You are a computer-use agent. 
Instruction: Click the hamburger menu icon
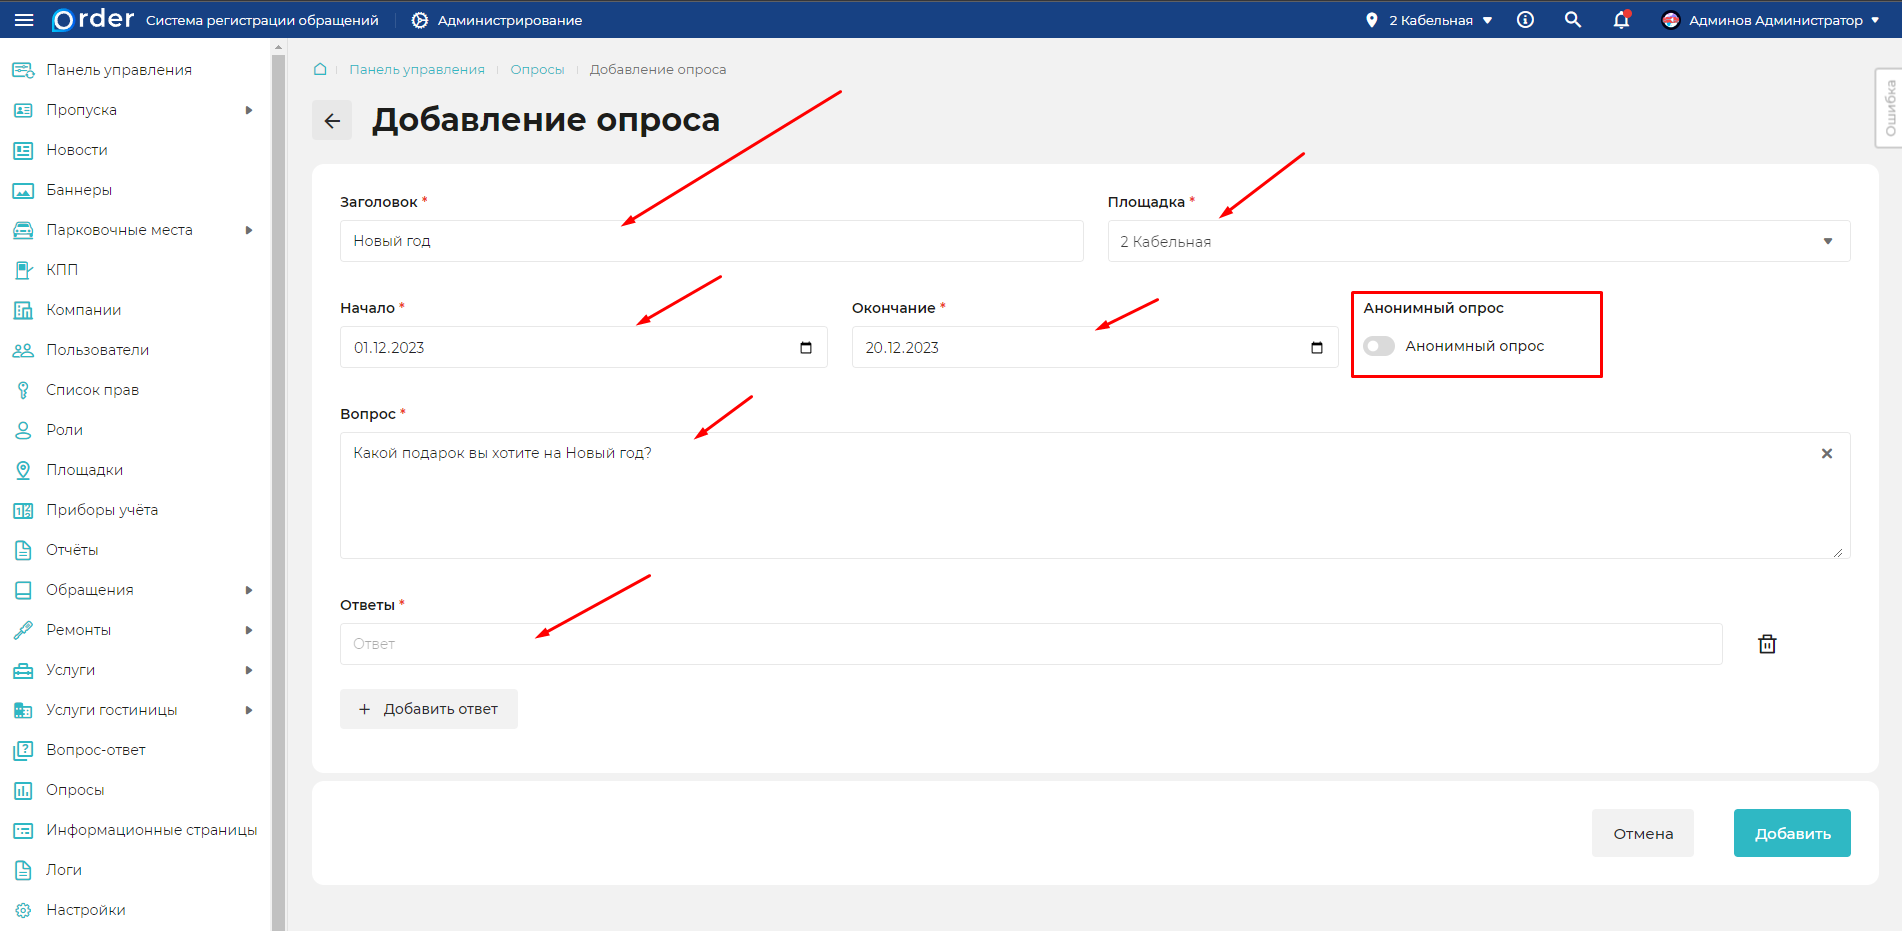click(24, 20)
